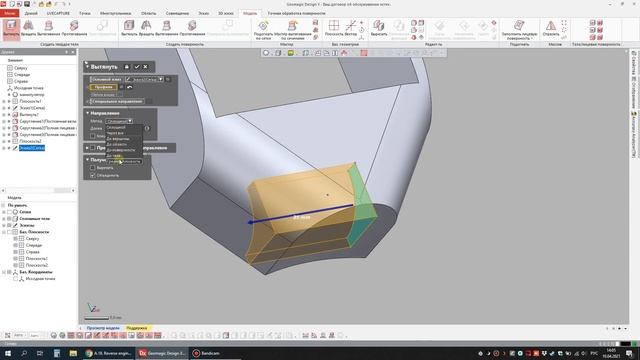The width and height of the screenshot is (640, 360).
Task: Click the Windows Start button
Action: 7,353
